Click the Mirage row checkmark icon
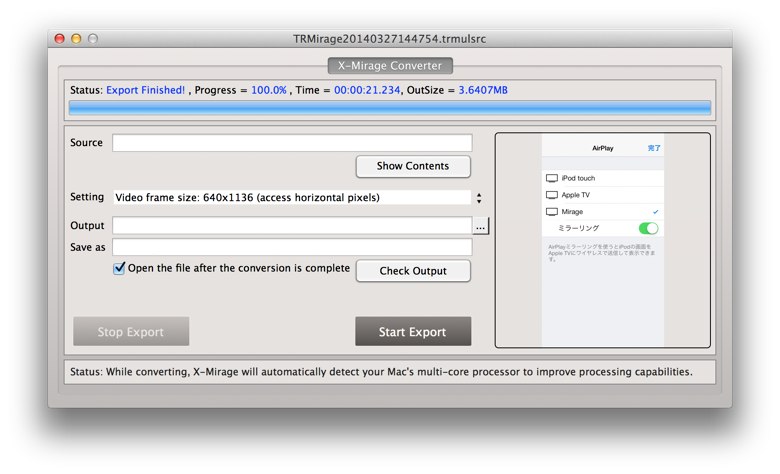The image size is (780, 474). point(656,212)
